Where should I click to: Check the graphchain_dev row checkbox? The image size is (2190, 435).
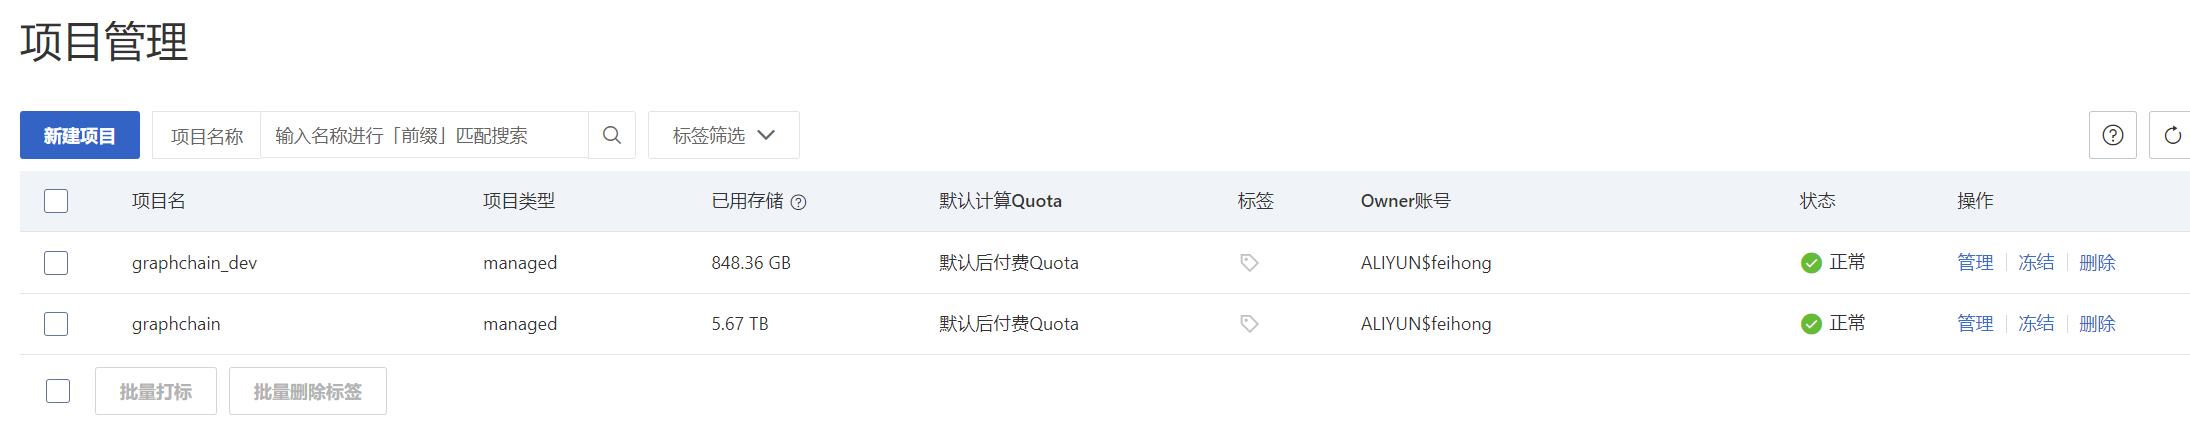(56, 263)
